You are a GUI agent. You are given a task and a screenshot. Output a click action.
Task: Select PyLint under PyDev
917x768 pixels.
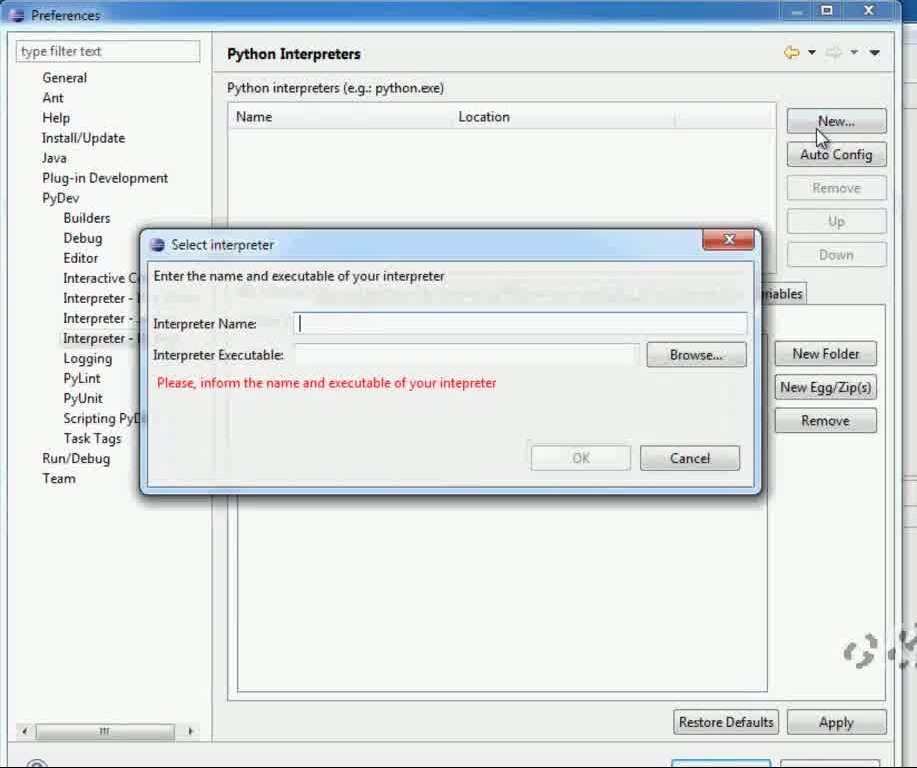[82, 378]
